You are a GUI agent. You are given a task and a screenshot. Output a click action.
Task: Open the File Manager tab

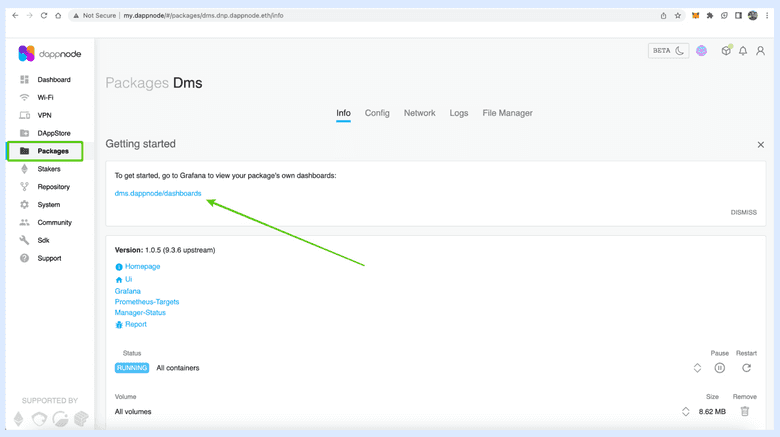point(507,113)
